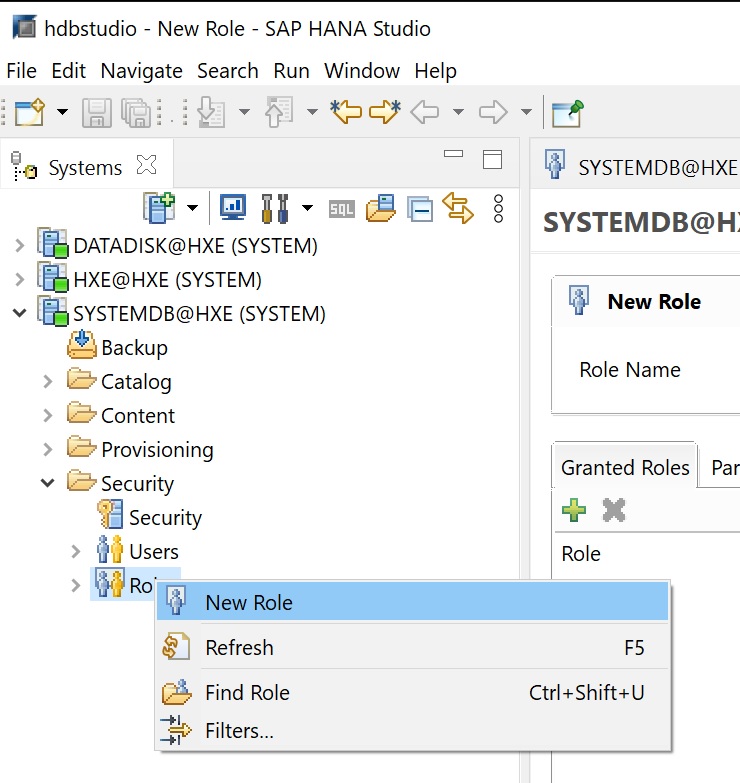Click the green plus add role icon
This screenshot has width=740, height=783.
pyautogui.click(x=574, y=510)
